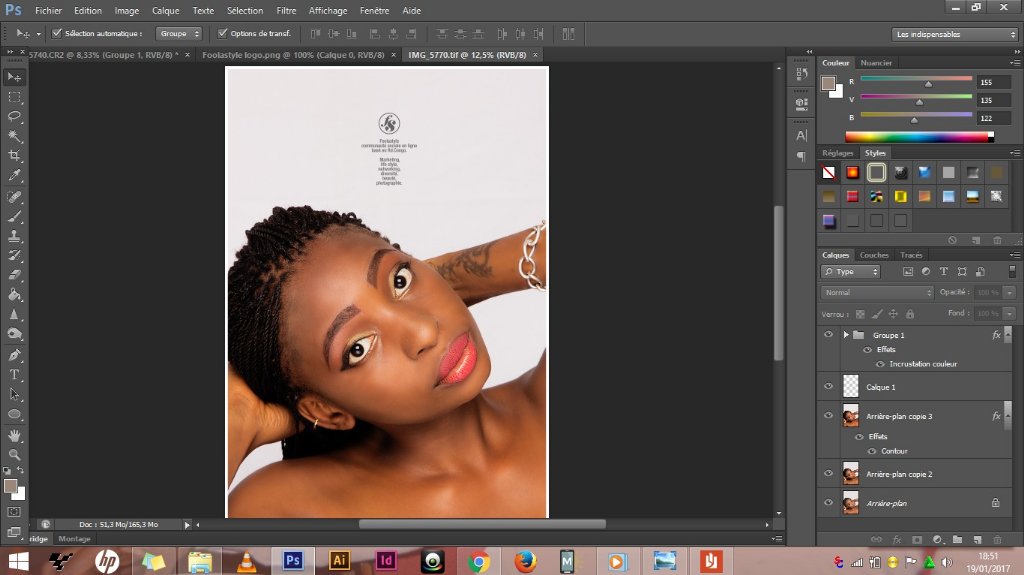Click the R red channel slider
Image resolution: width=1024 pixels, height=575 pixels.
point(916,81)
